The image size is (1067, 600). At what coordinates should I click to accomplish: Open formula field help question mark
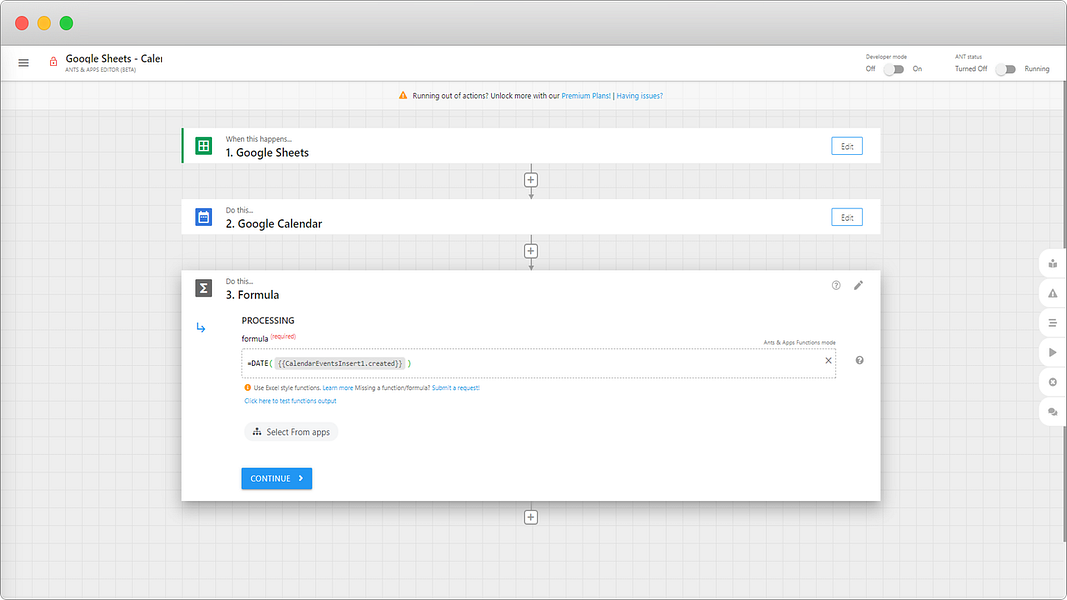pyautogui.click(x=859, y=361)
